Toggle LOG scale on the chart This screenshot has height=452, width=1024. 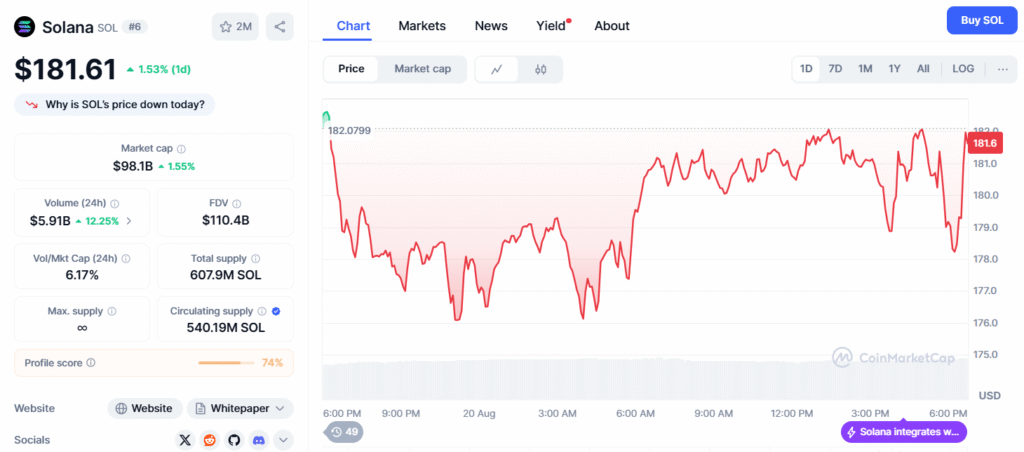pos(963,69)
